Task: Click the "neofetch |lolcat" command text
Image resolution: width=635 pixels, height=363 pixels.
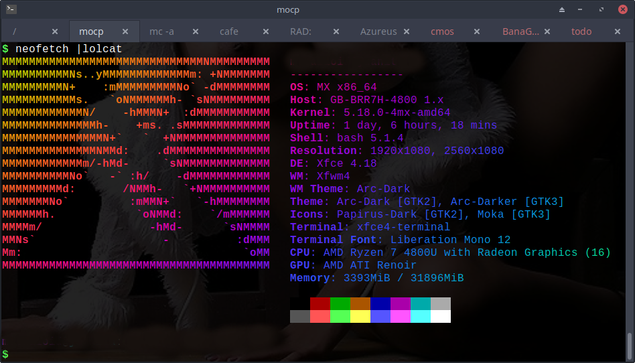Action: (68, 49)
